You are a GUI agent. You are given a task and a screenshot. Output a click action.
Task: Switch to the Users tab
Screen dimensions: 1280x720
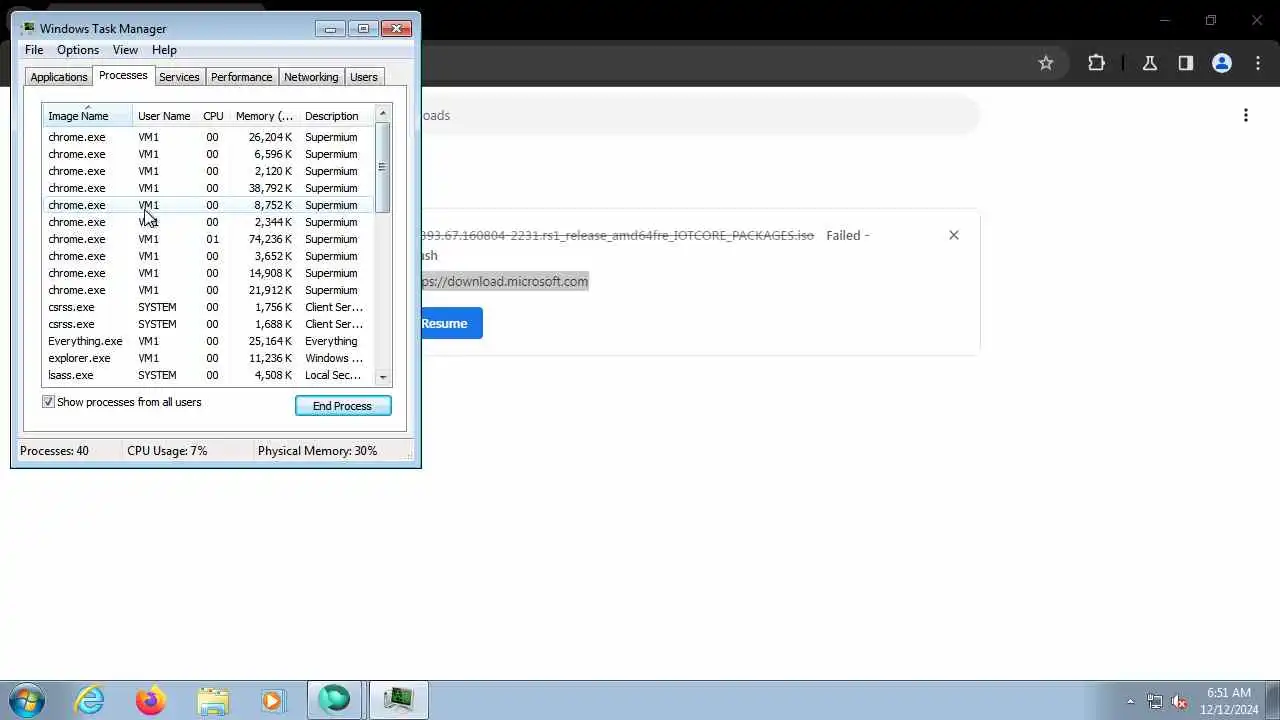point(364,77)
